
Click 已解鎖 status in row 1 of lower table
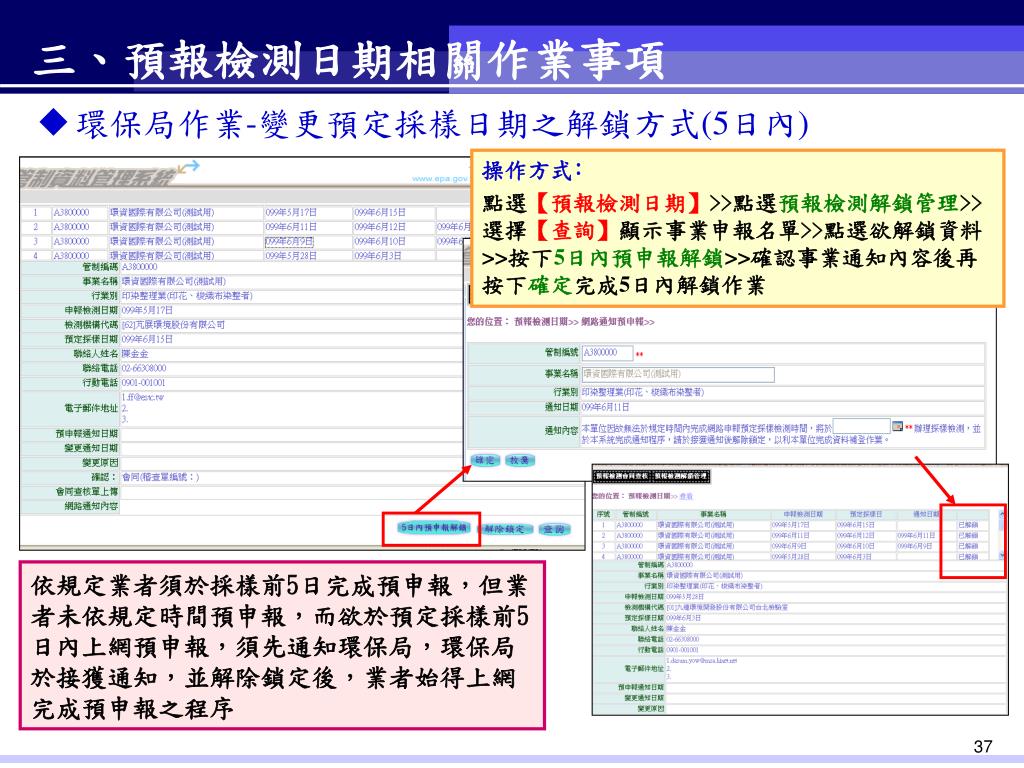968,525
